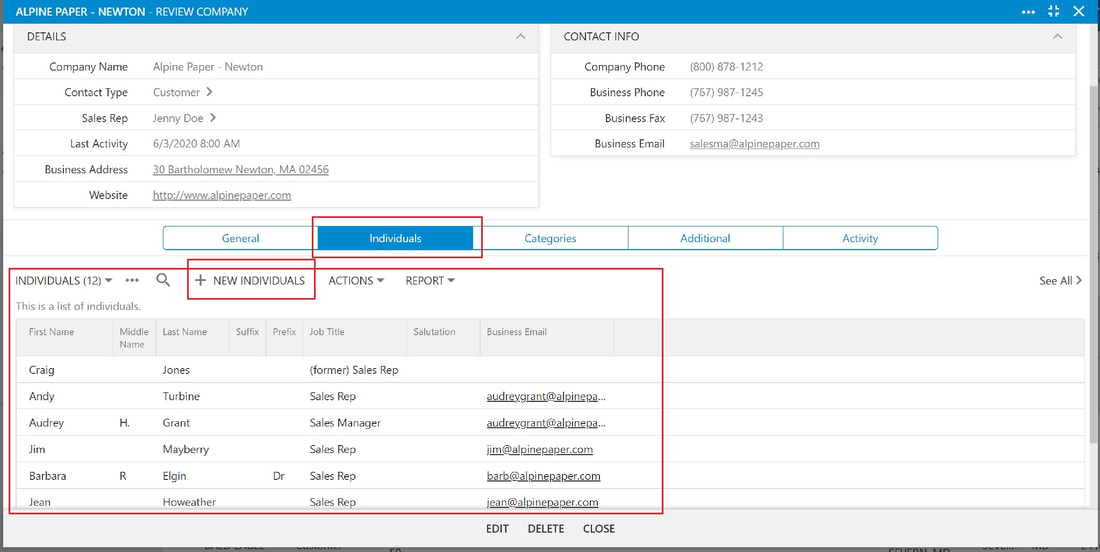The image size is (1100, 552).
Task: Click the Business Fax (767) 987-1243 value
Action: (727, 118)
